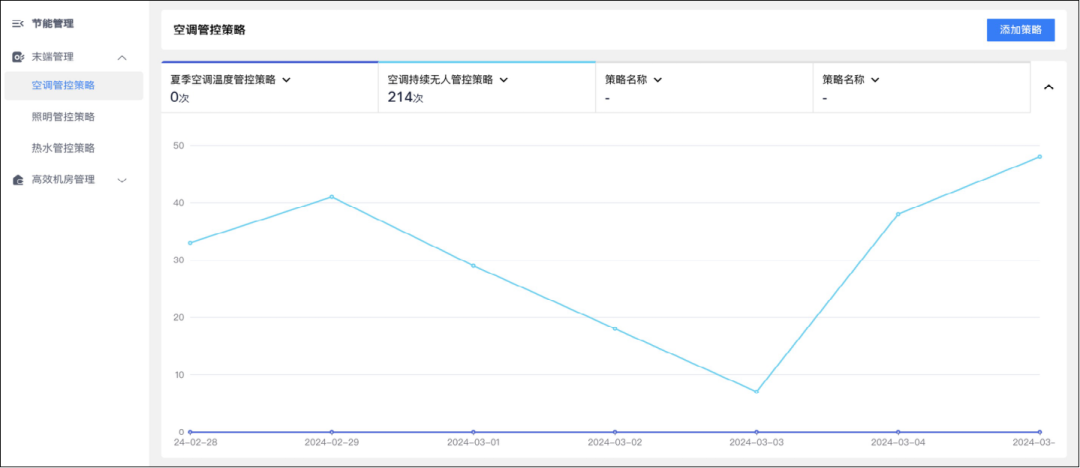Screen dimensions: 1080x468
Task: Open the fourth 策略名称 dropdown
Action: (875, 79)
